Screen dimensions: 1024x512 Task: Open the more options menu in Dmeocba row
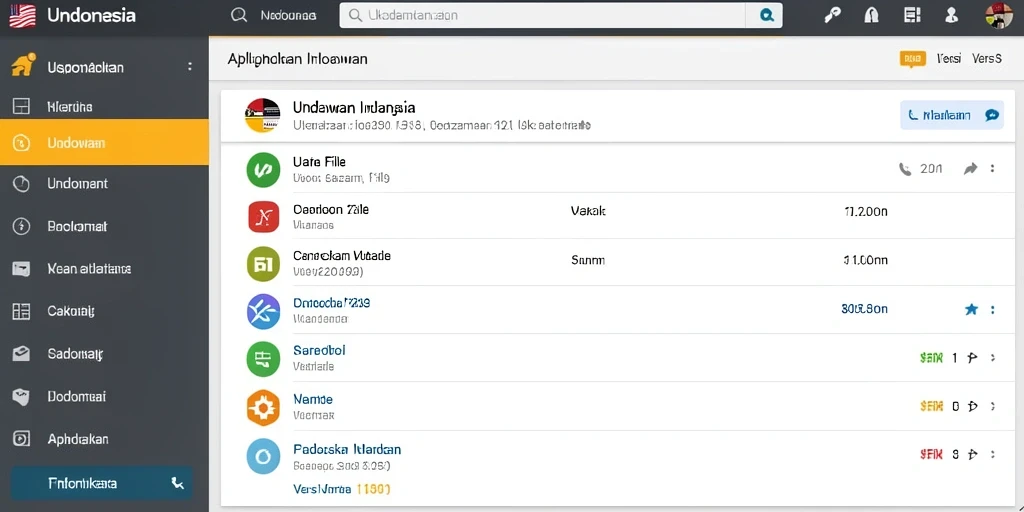[x=992, y=310]
